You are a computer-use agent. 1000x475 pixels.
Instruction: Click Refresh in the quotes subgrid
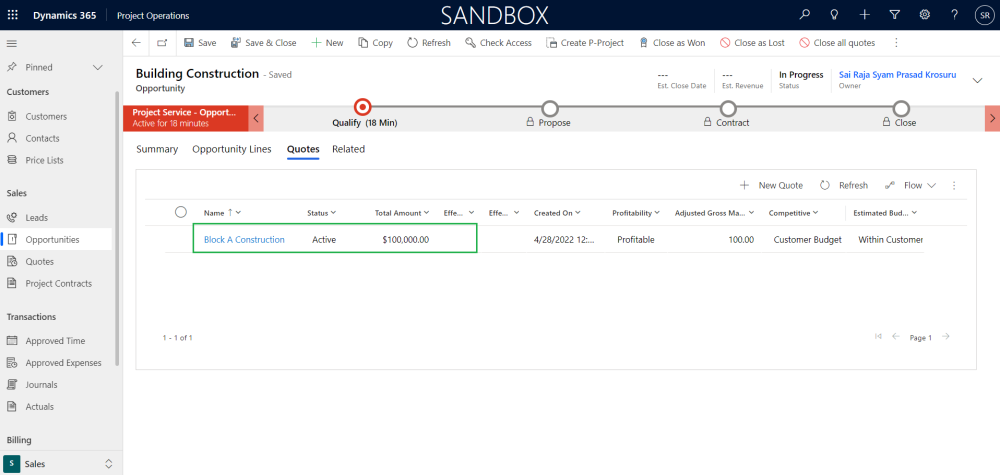[x=844, y=186]
